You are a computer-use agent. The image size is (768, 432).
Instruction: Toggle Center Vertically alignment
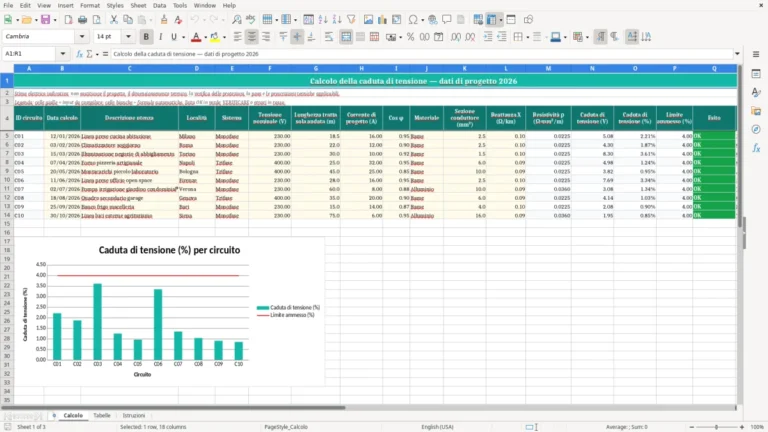point(297,37)
